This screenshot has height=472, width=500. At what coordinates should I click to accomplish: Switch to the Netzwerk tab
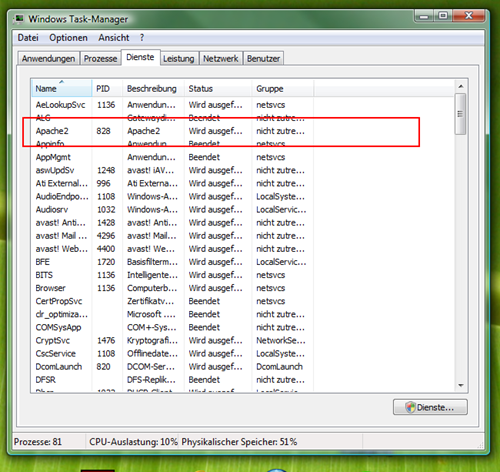[221, 58]
